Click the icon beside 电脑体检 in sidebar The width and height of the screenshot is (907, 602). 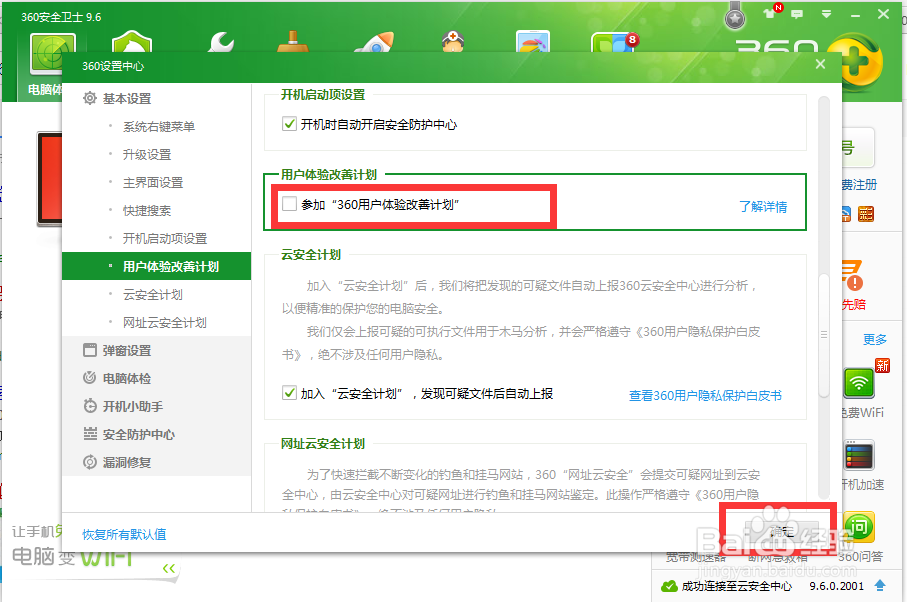click(x=90, y=378)
